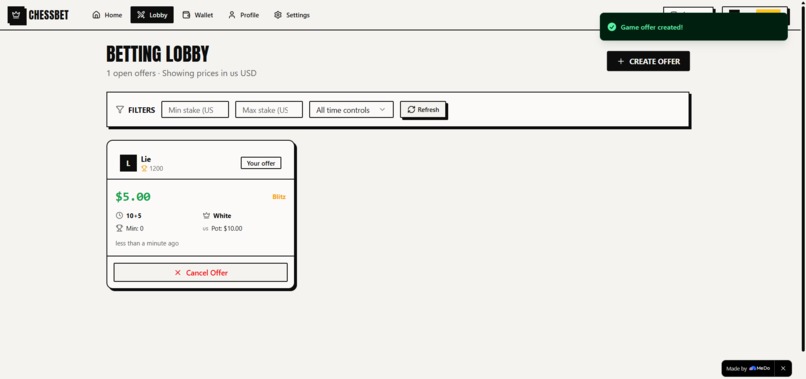The height and width of the screenshot is (379, 806).
Task: Click the Your offer badge
Action: coord(261,163)
